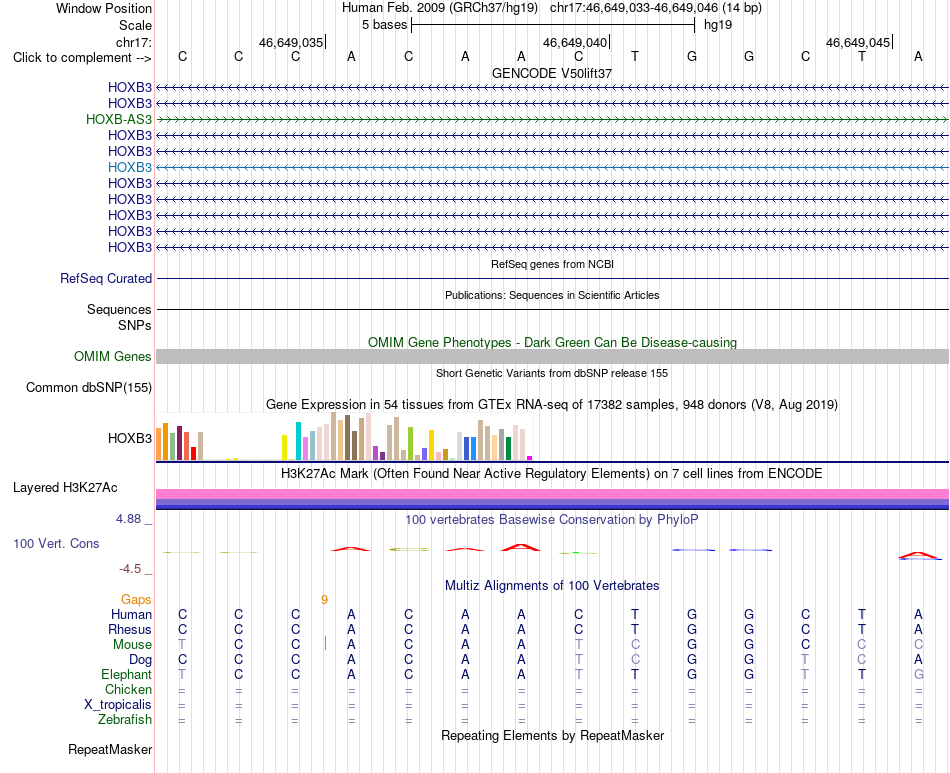This screenshot has width=950, height=773.
Task: Click the Chicken species label
Action: click(x=128, y=689)
